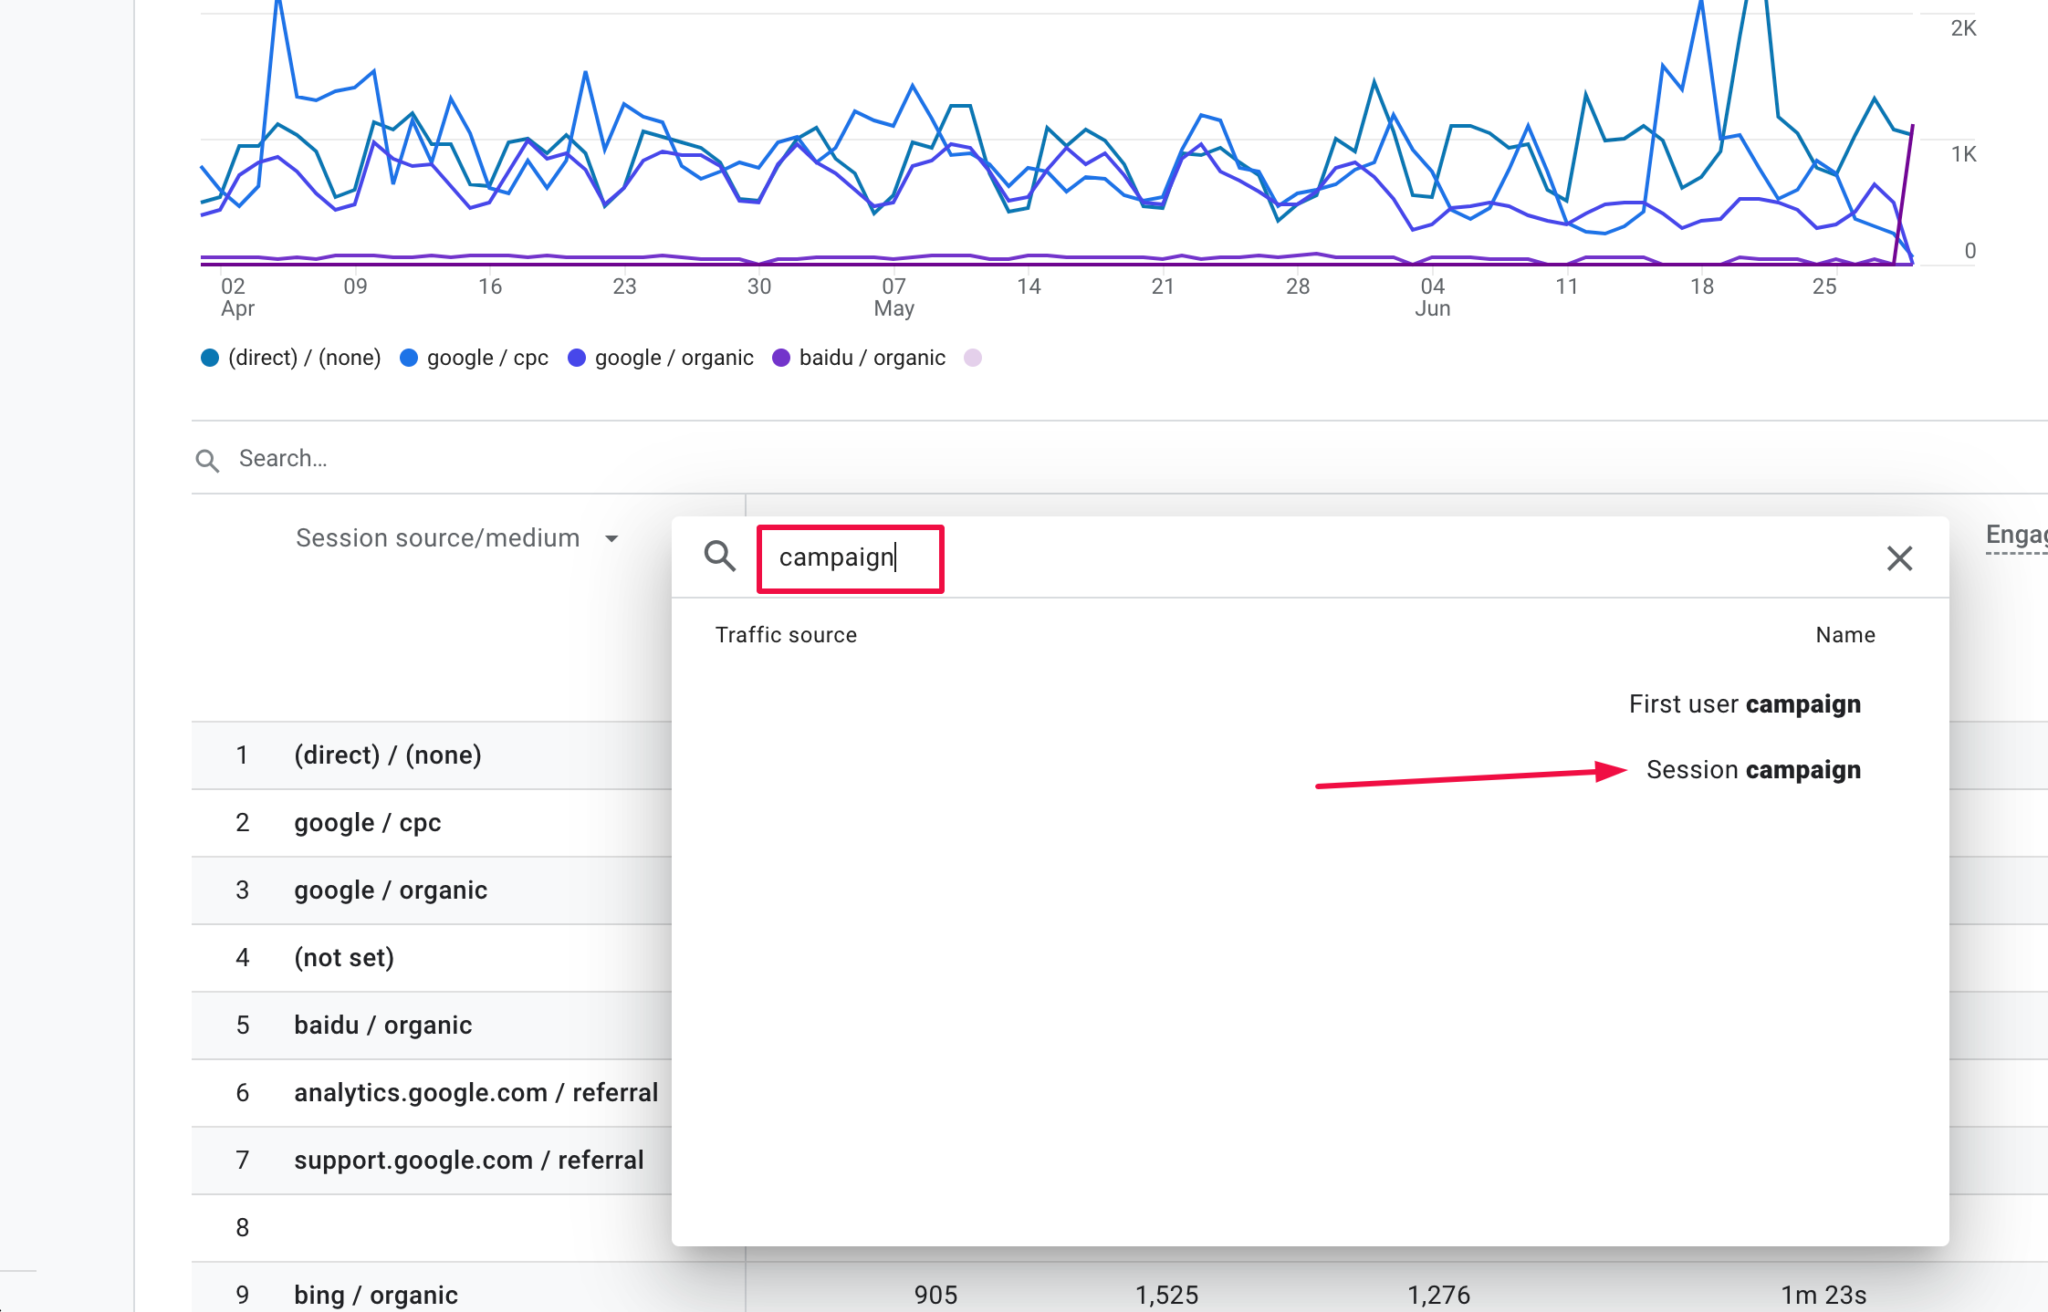
Task: Click inside the campaign search input
Action: [849, 558]
